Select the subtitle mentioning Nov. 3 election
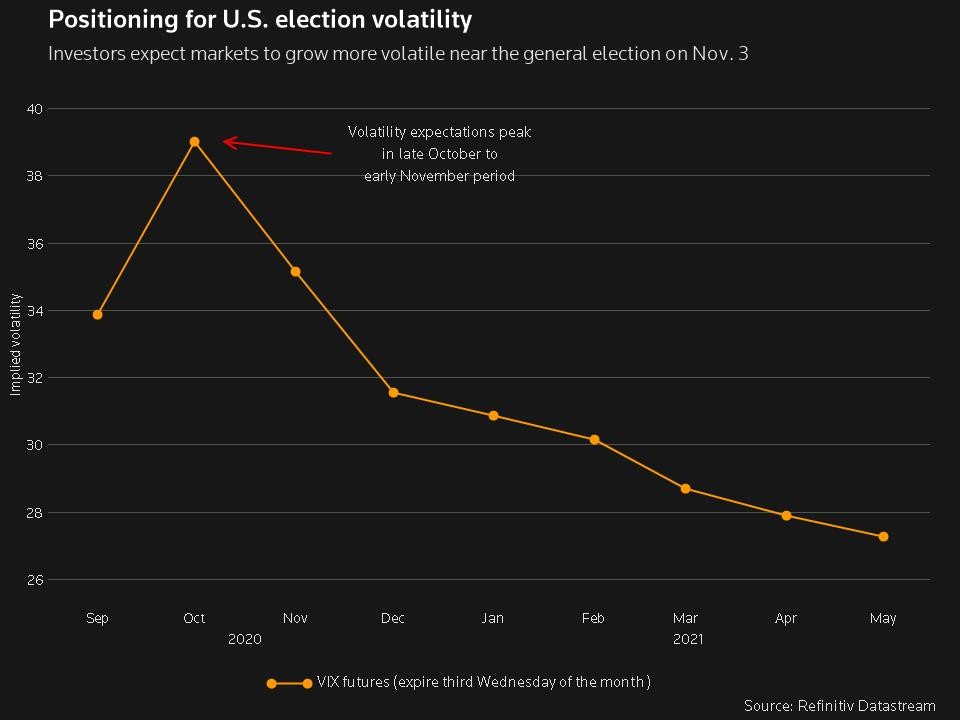This screenshot has width=960, height=720. coord(398,53)
